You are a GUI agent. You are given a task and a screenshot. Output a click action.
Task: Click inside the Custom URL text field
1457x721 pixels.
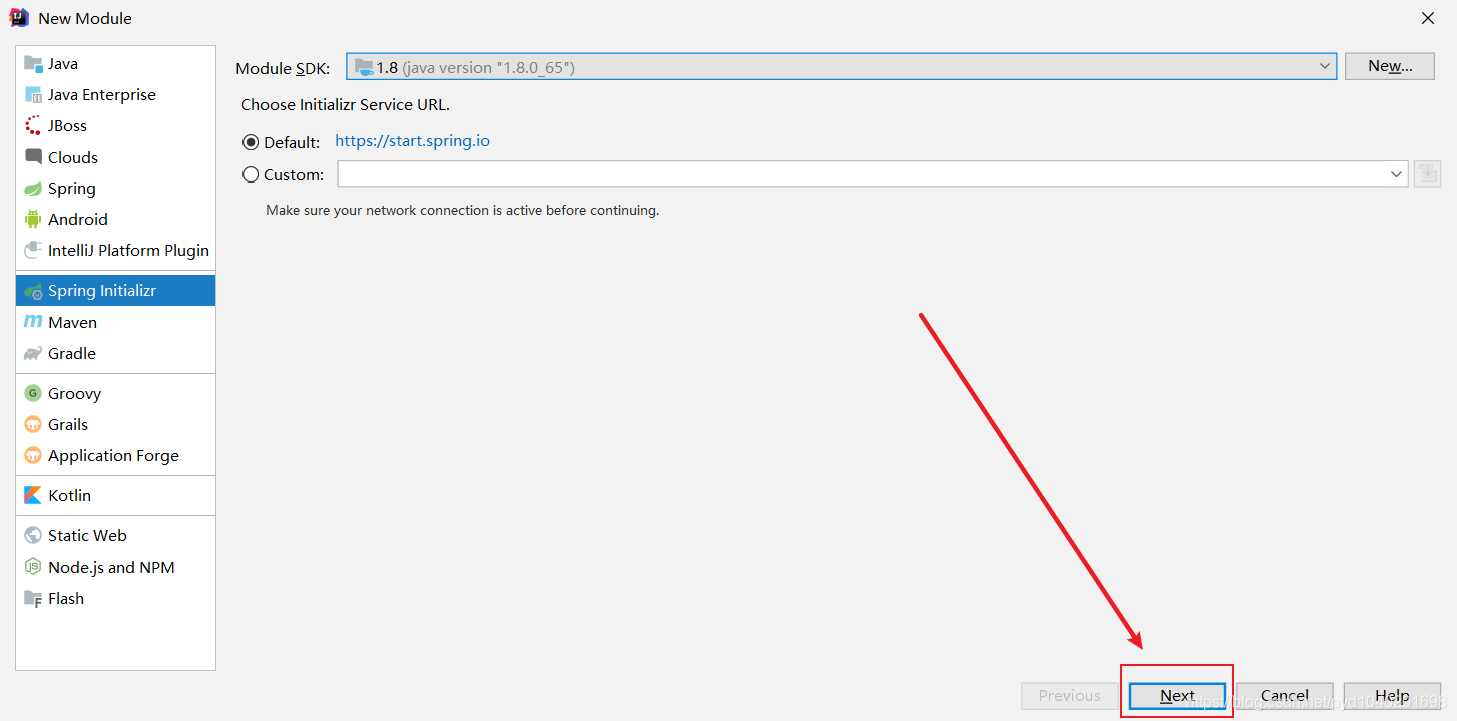click(861, 174)
